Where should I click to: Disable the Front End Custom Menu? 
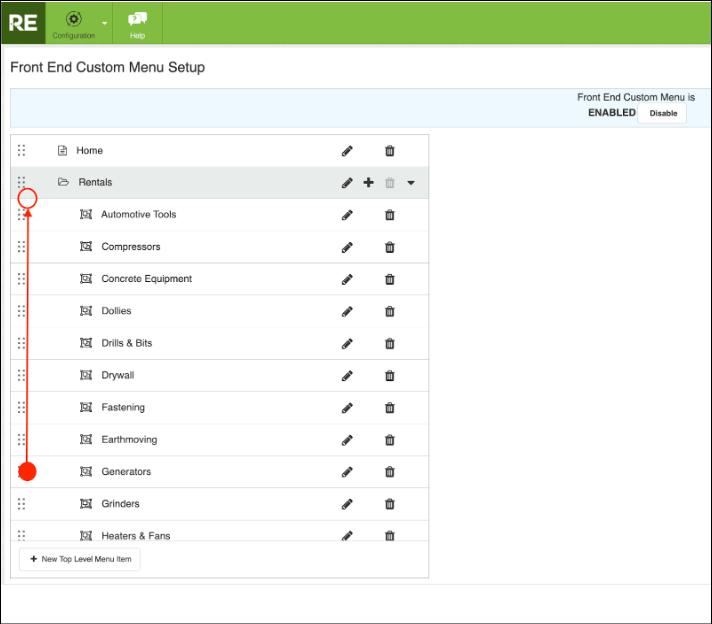pos(662,113)
